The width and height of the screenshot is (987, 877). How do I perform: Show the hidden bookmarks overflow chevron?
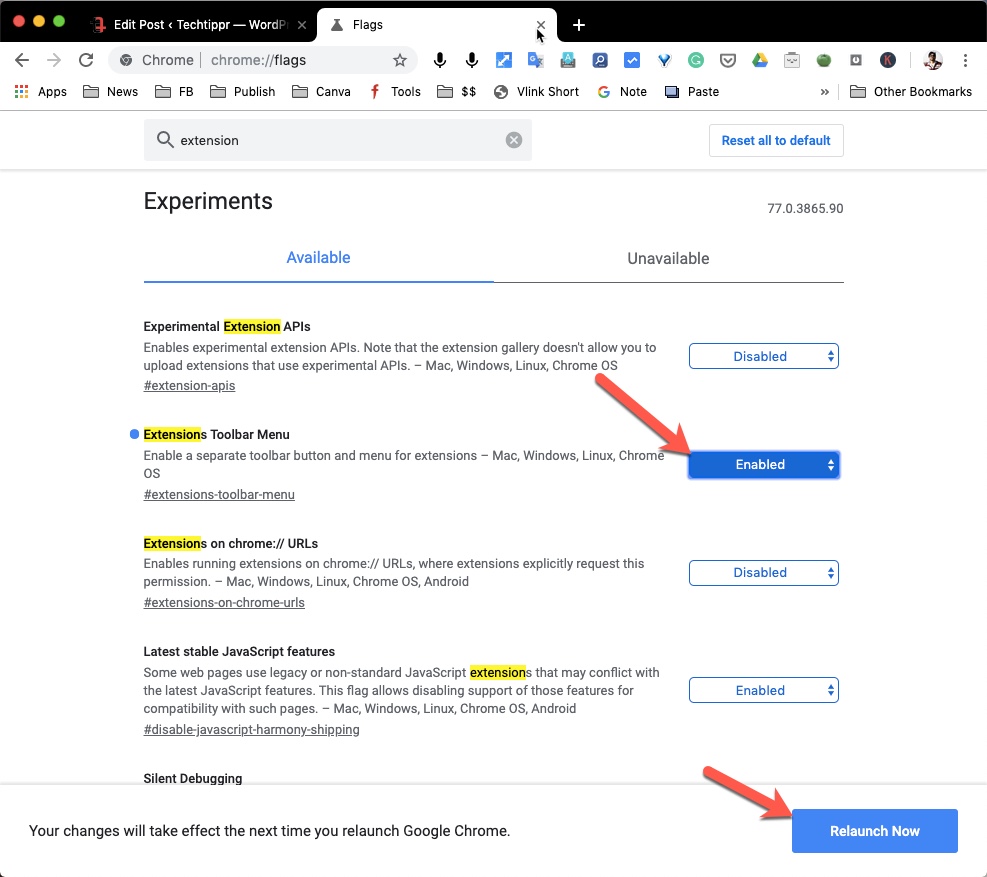click(x=825, y=91)
